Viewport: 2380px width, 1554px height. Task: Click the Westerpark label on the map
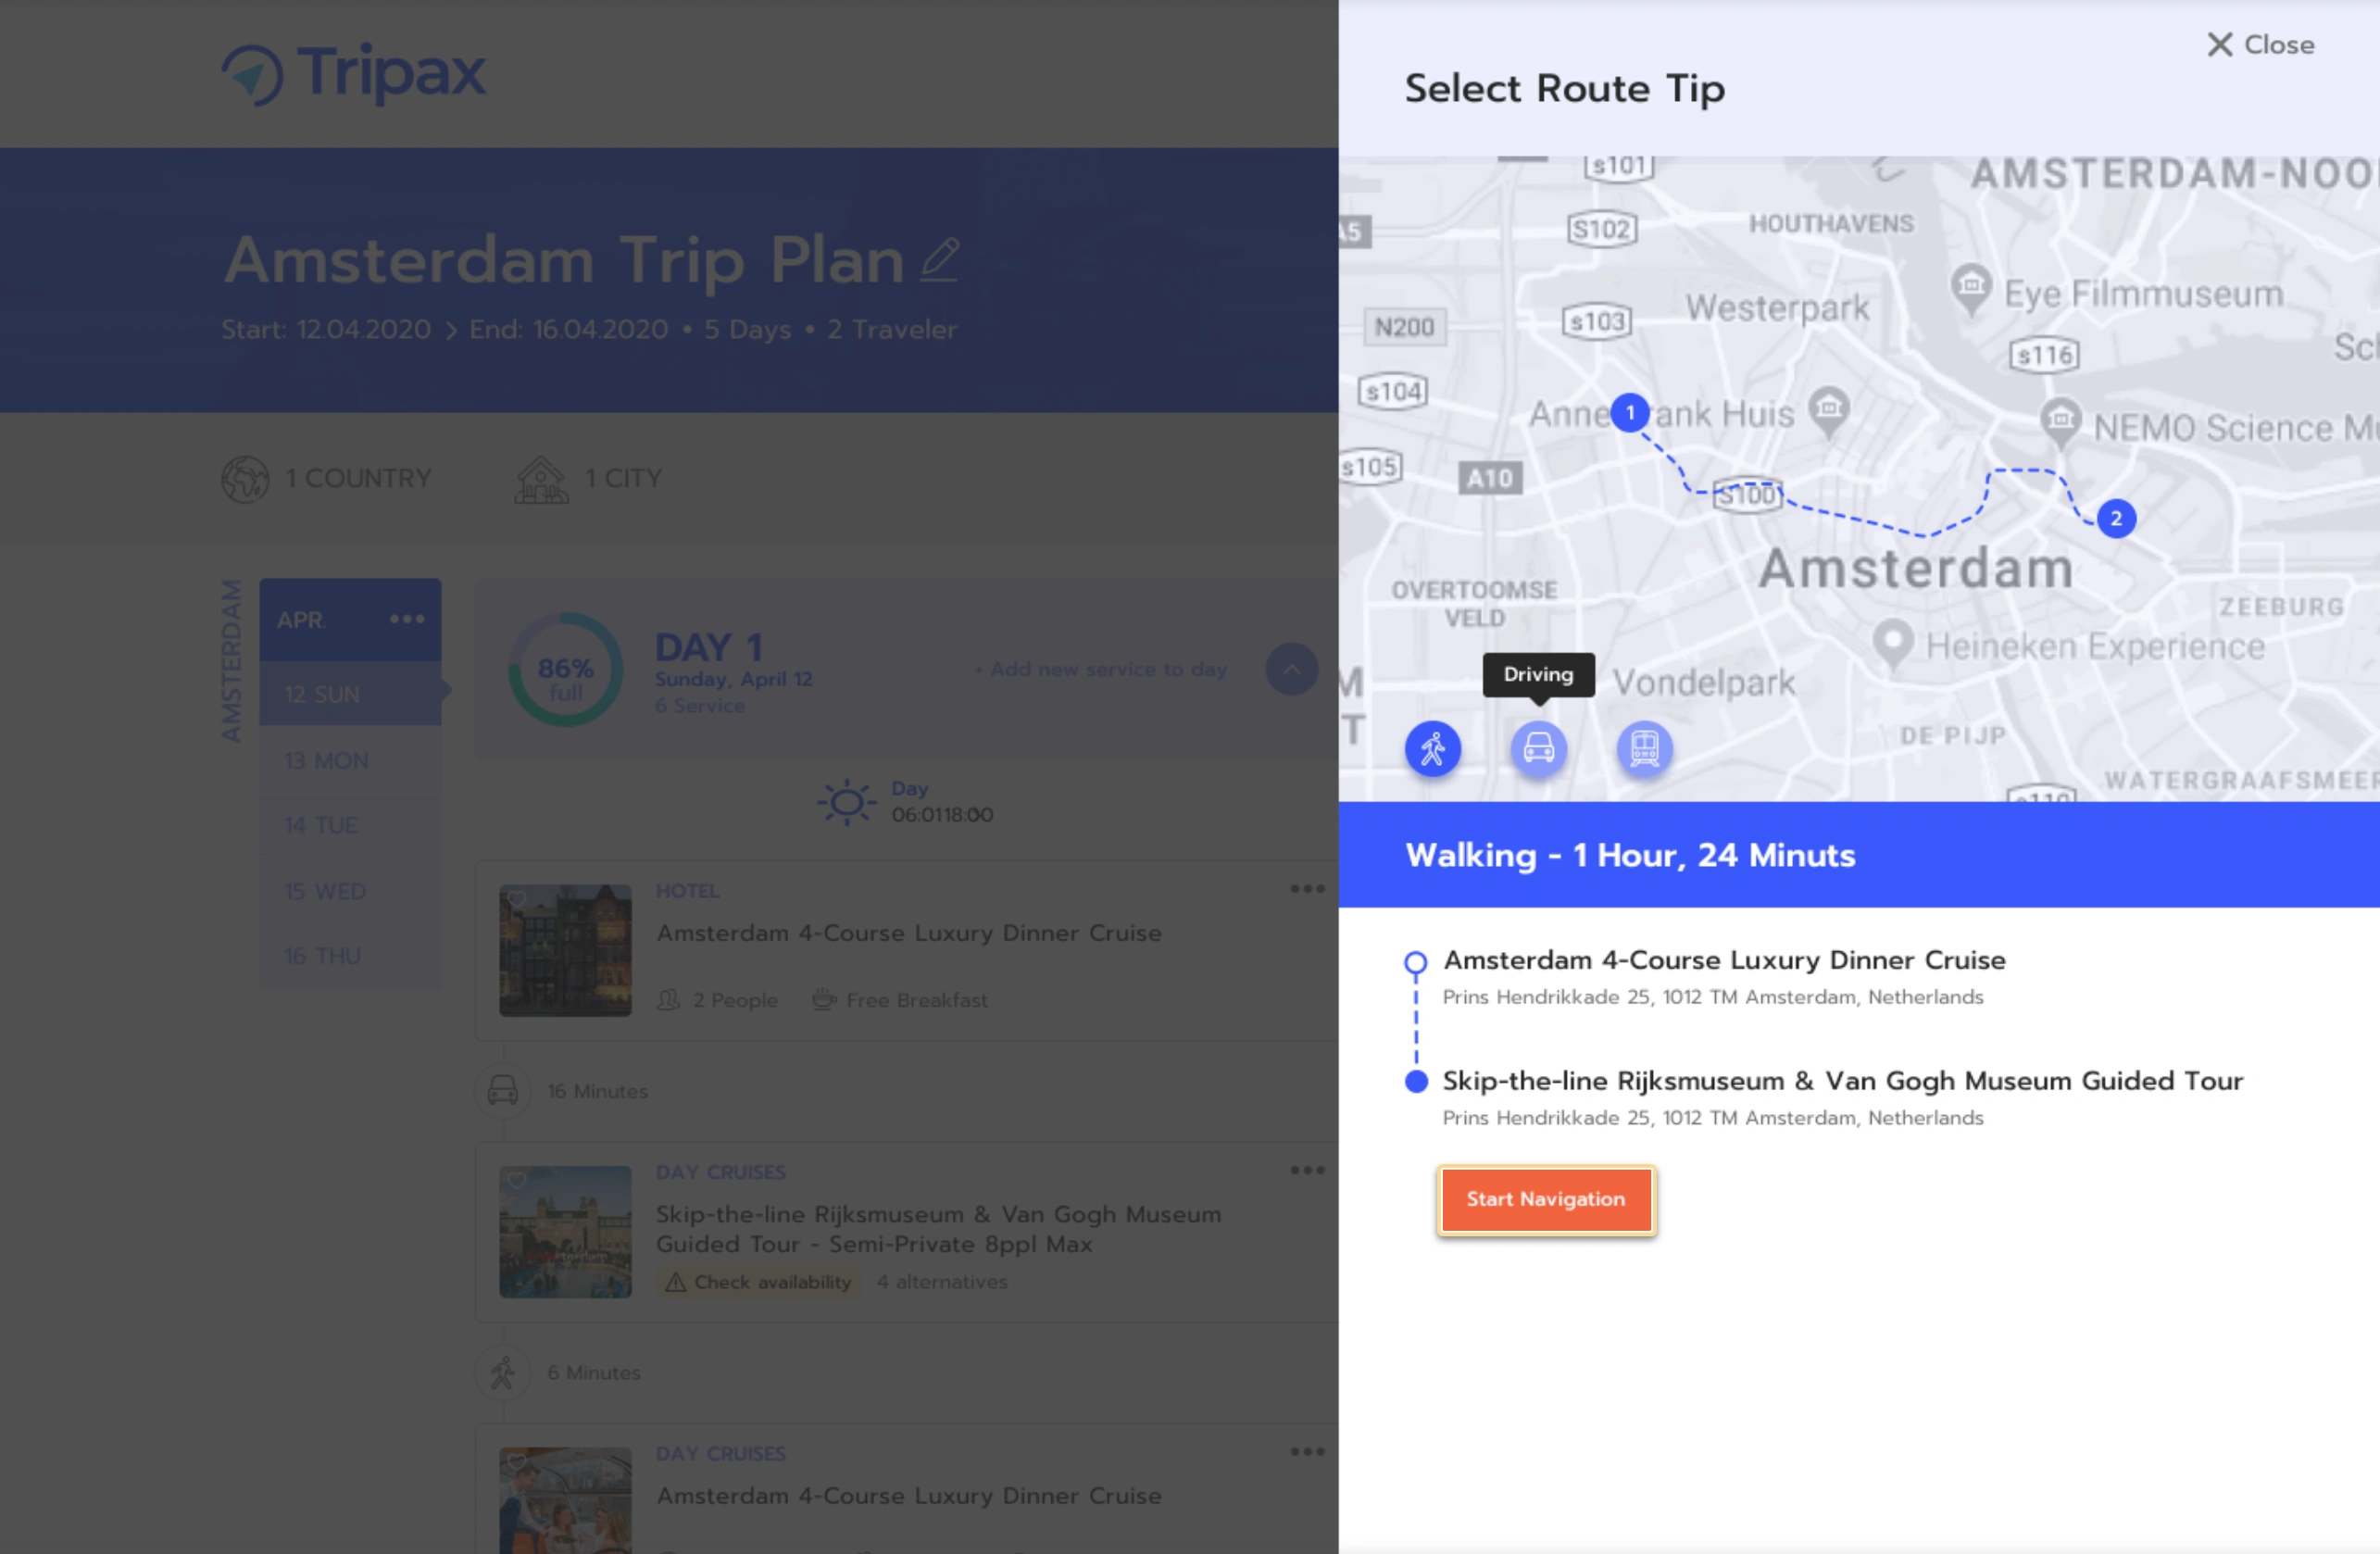[1777, 308]
